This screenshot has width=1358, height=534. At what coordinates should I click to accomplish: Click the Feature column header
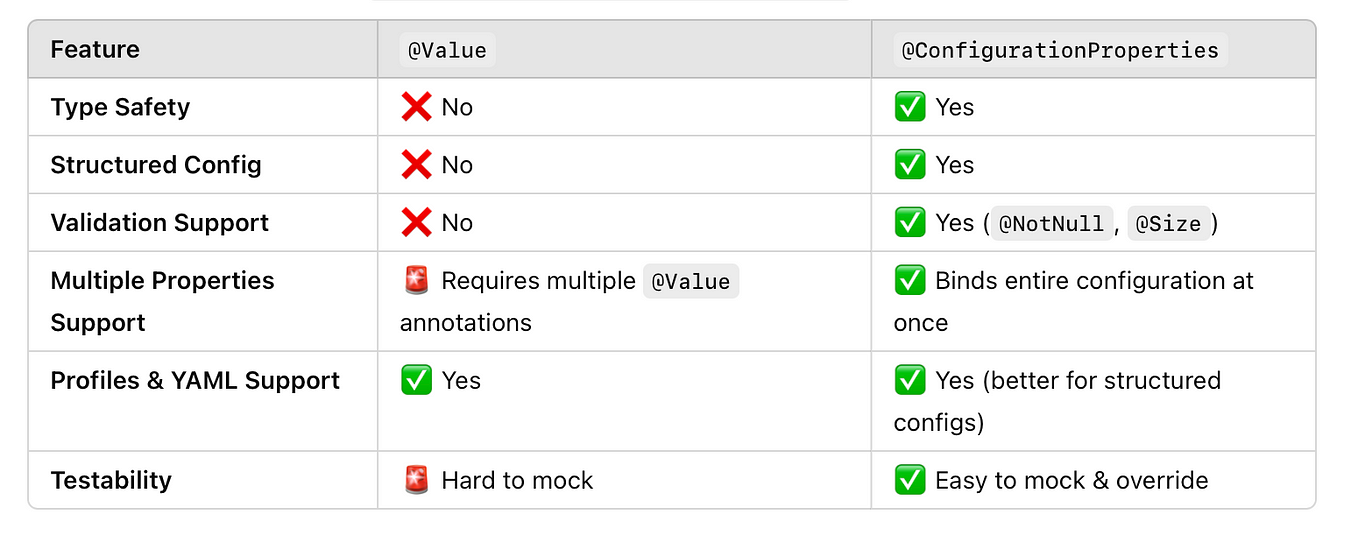point(95,50)
